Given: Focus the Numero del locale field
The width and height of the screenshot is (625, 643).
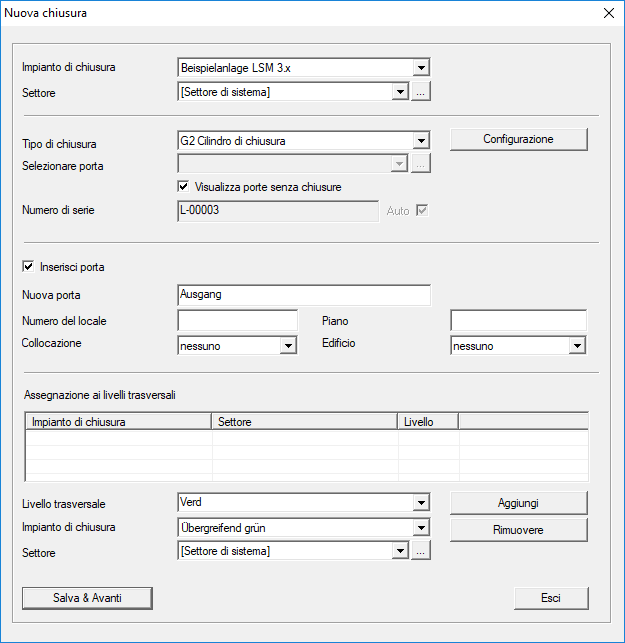Looking at the screenshot, I should (x=238, y=320).
